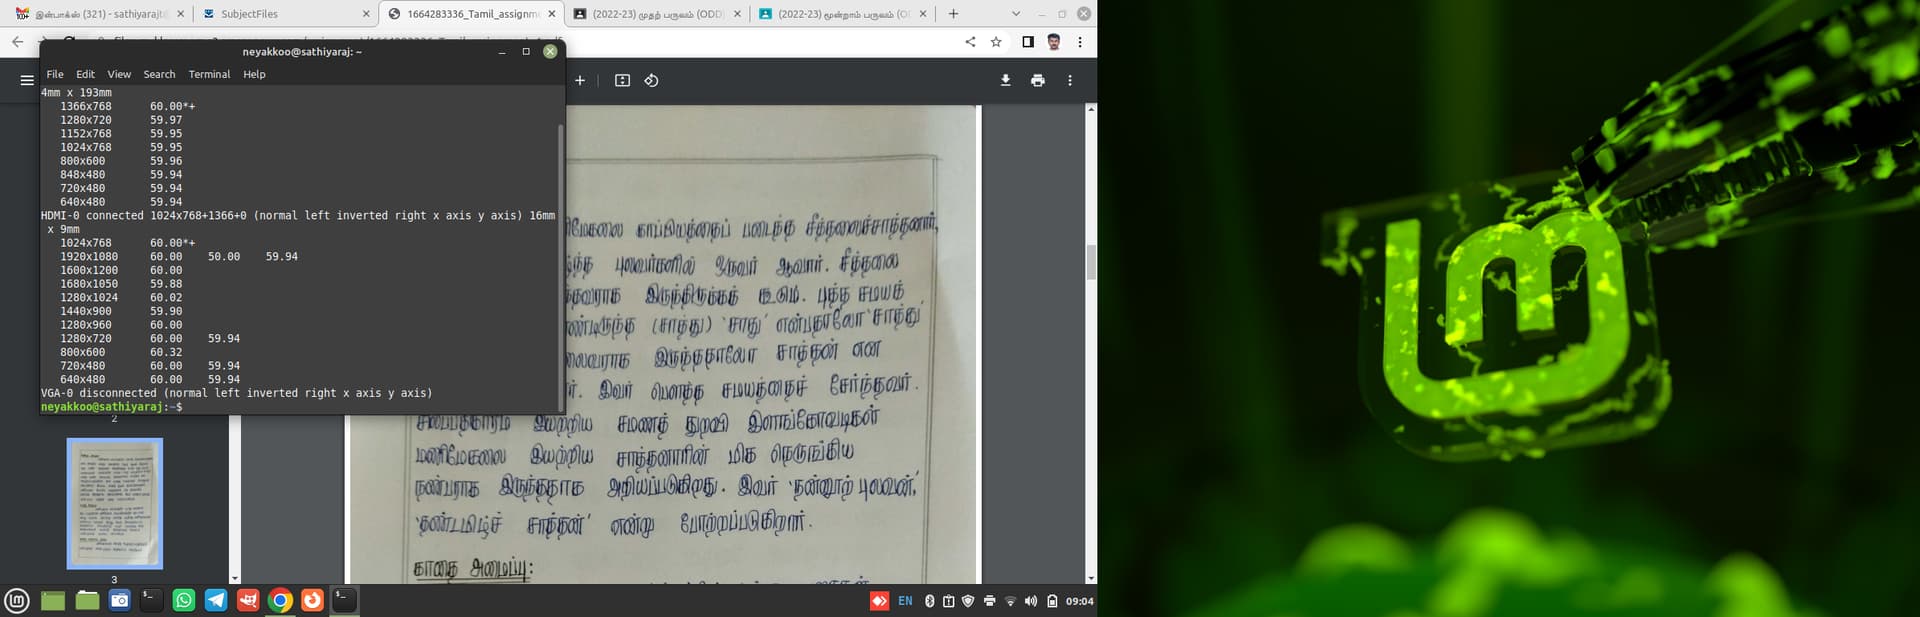Open the Chrome profile avatar
The image size is (1920, 617).
pos(1054,42)
